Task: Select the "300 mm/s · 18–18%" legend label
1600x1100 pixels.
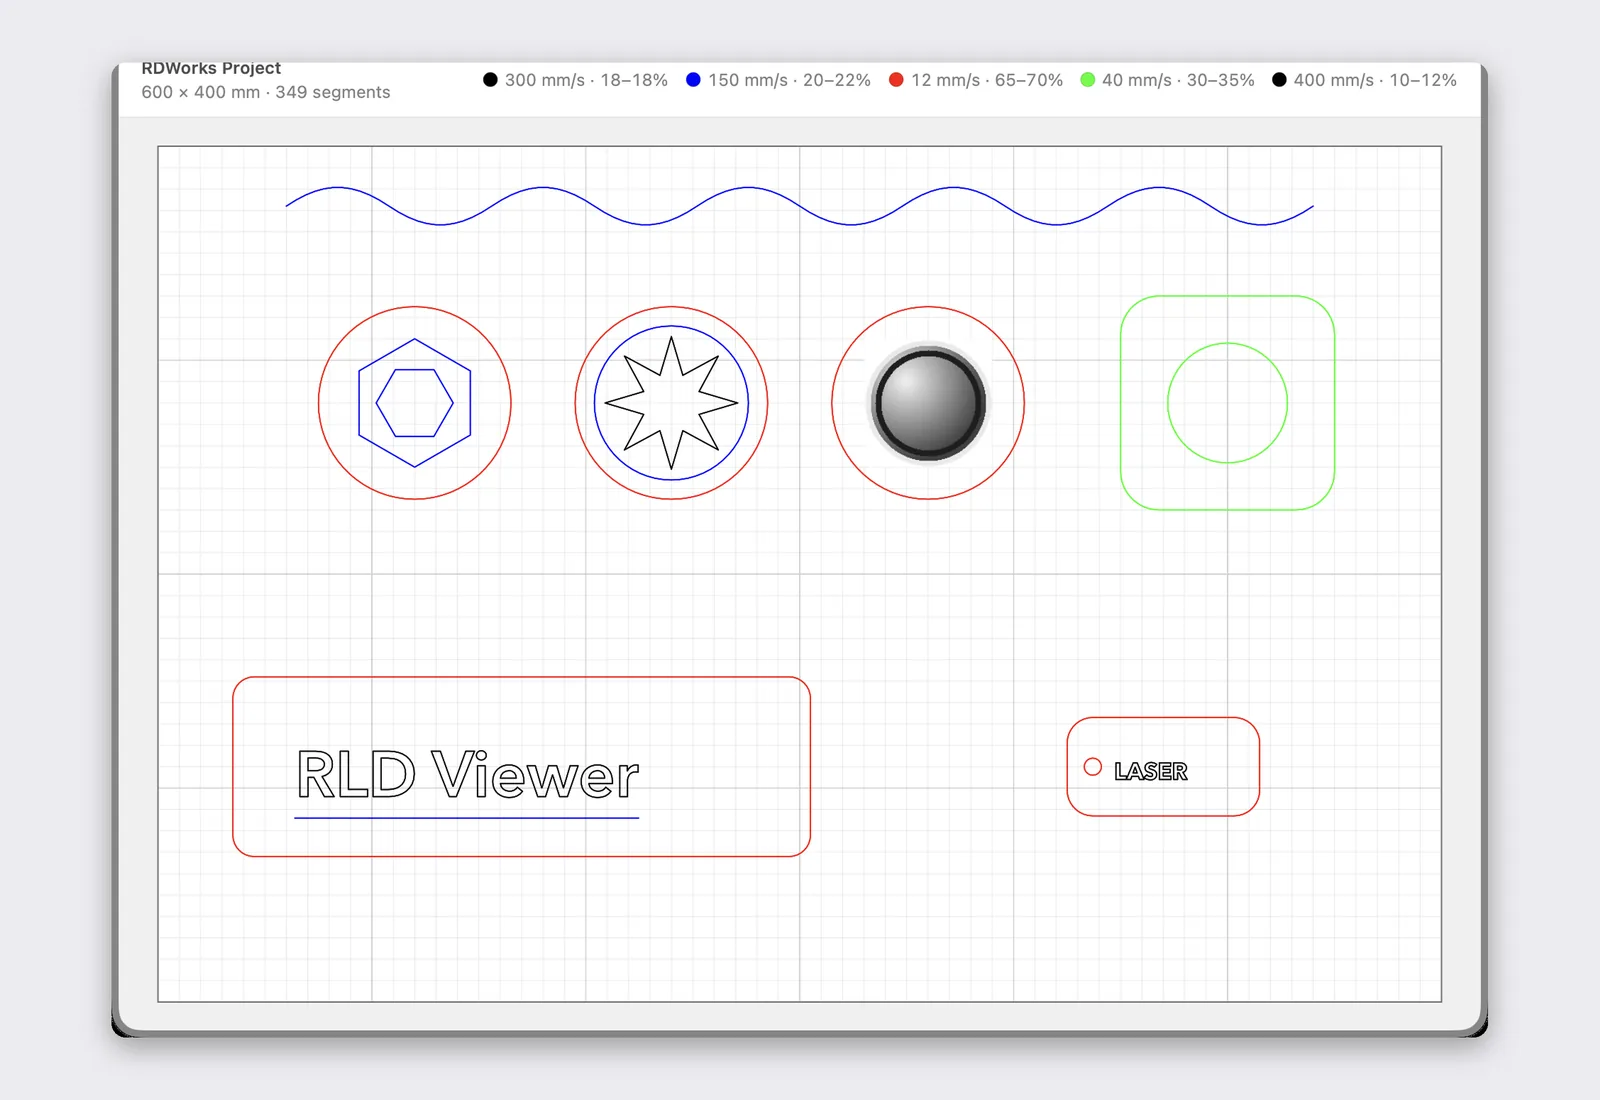Action: 586,80
